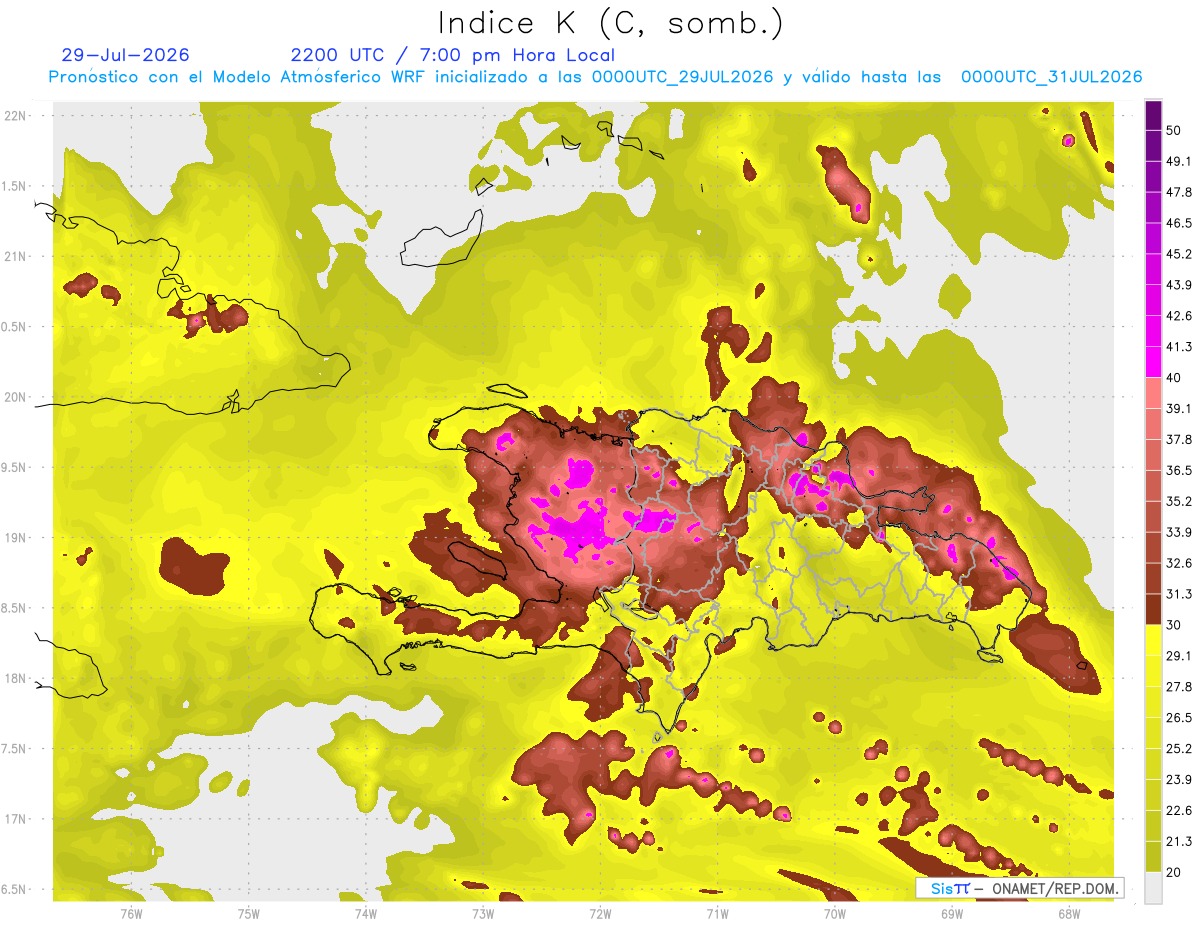Image resolution: width=1200 pixels, height=927 pixels.
Task: Click the color bar value "32.6"
Action: pyautogui.click(x=1179, y=563)
